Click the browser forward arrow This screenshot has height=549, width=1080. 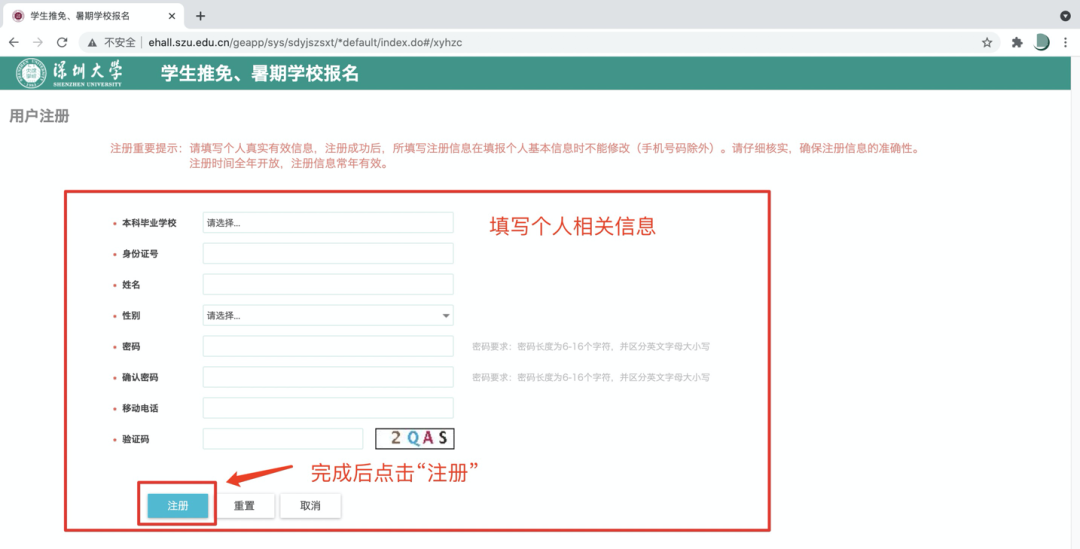point(38,42)
